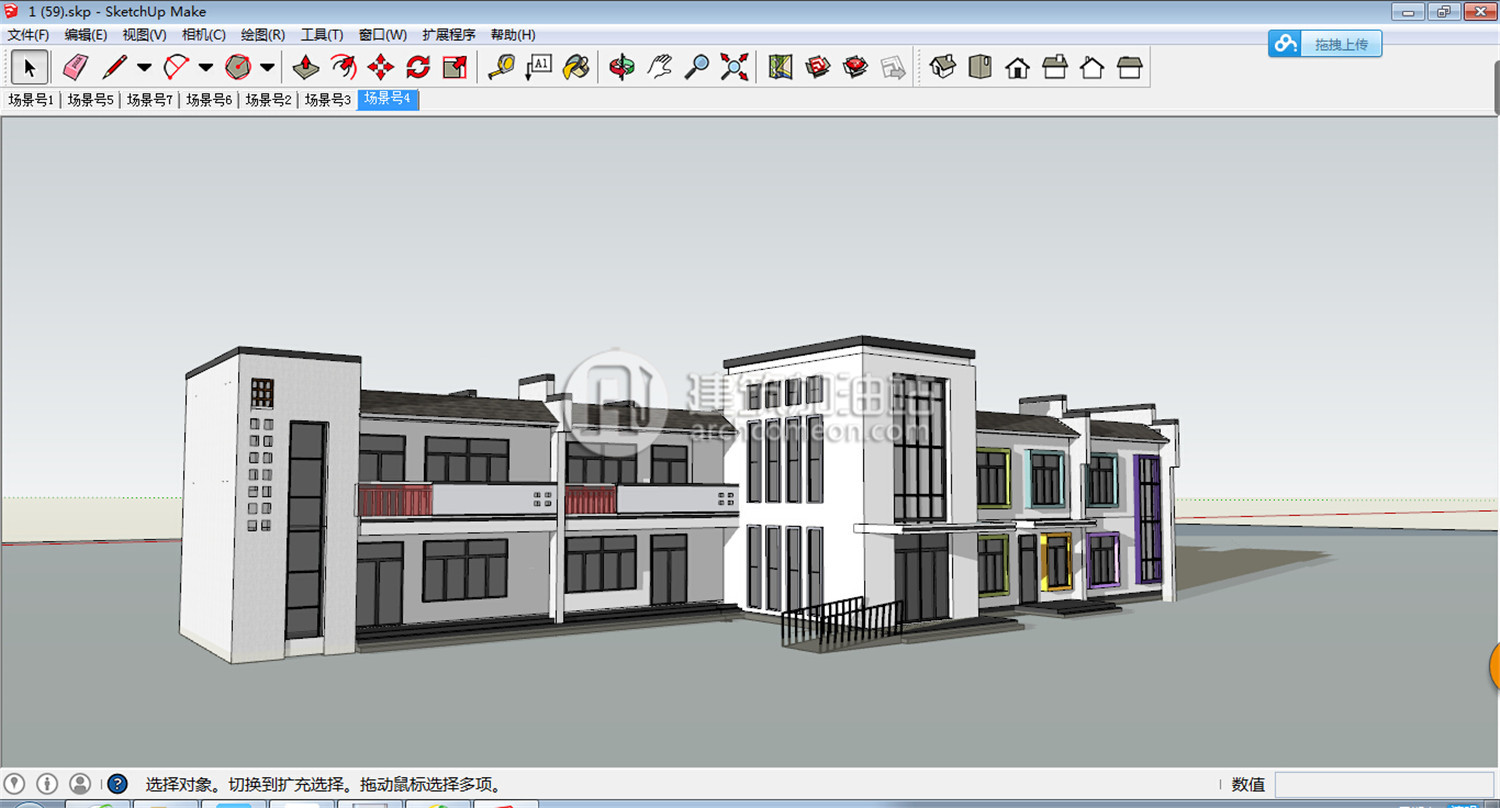Click the 数值 measurements input box

pos(1383,785)
